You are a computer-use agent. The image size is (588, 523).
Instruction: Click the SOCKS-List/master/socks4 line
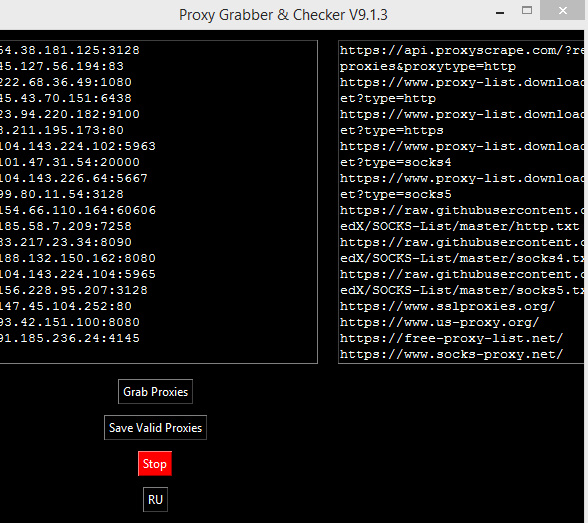462,258
